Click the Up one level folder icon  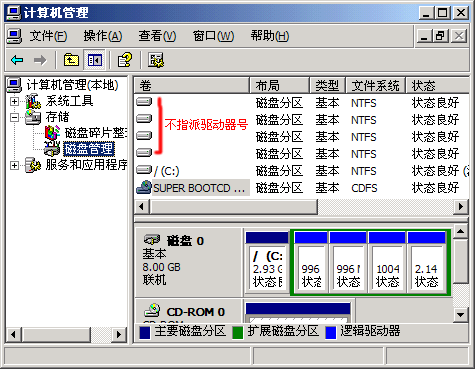[71, 60]
